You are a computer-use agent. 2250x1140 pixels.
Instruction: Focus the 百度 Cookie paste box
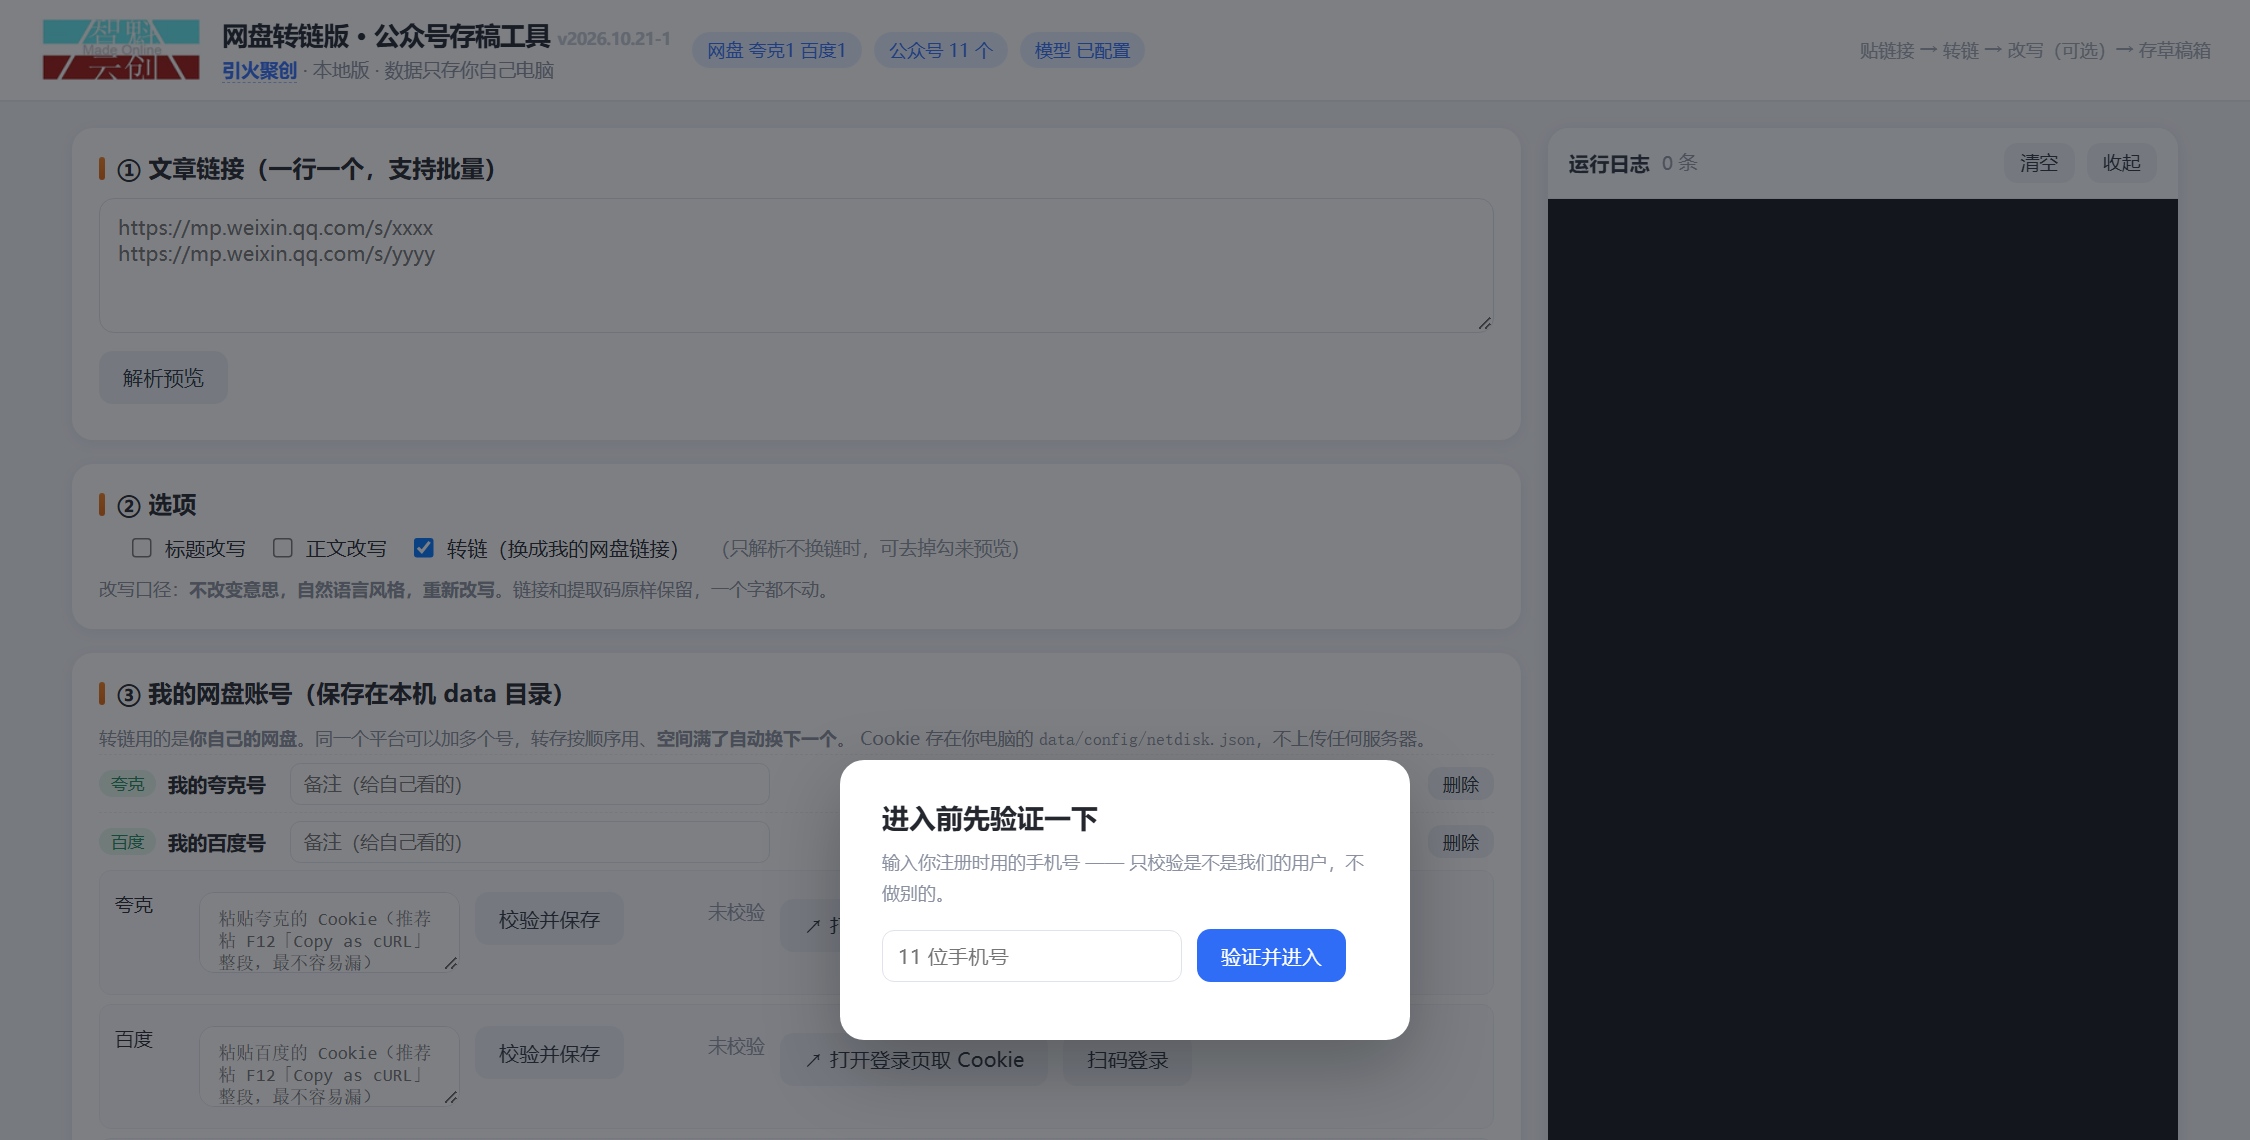coord(329,1066)
